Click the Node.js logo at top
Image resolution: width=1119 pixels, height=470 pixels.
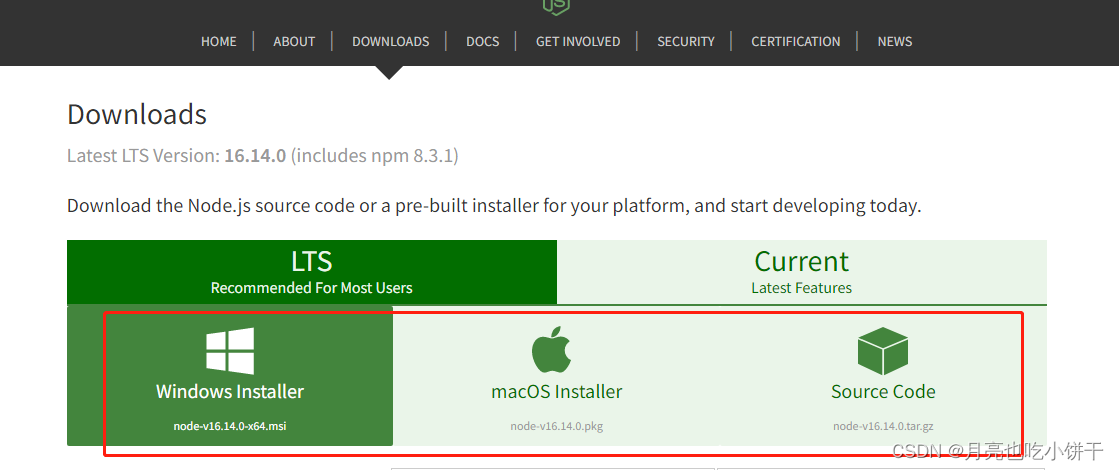557,6
